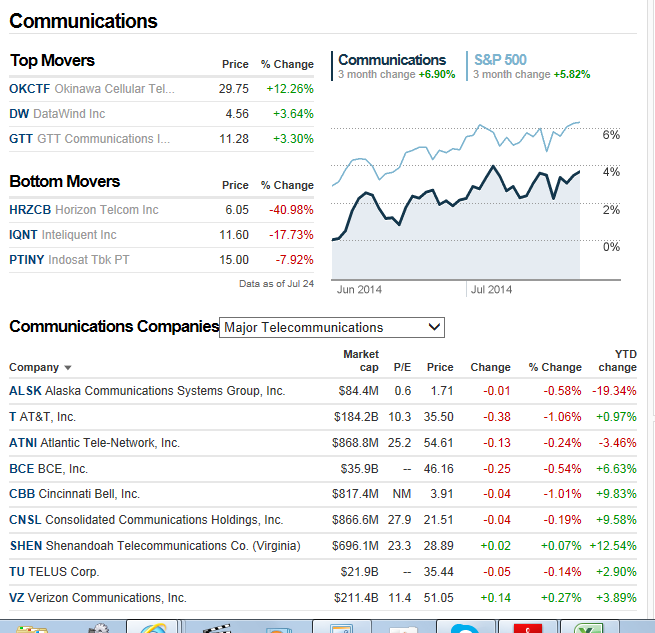655x633 pixels.
Task: Click the P/E column header
Action: [402, 367]
